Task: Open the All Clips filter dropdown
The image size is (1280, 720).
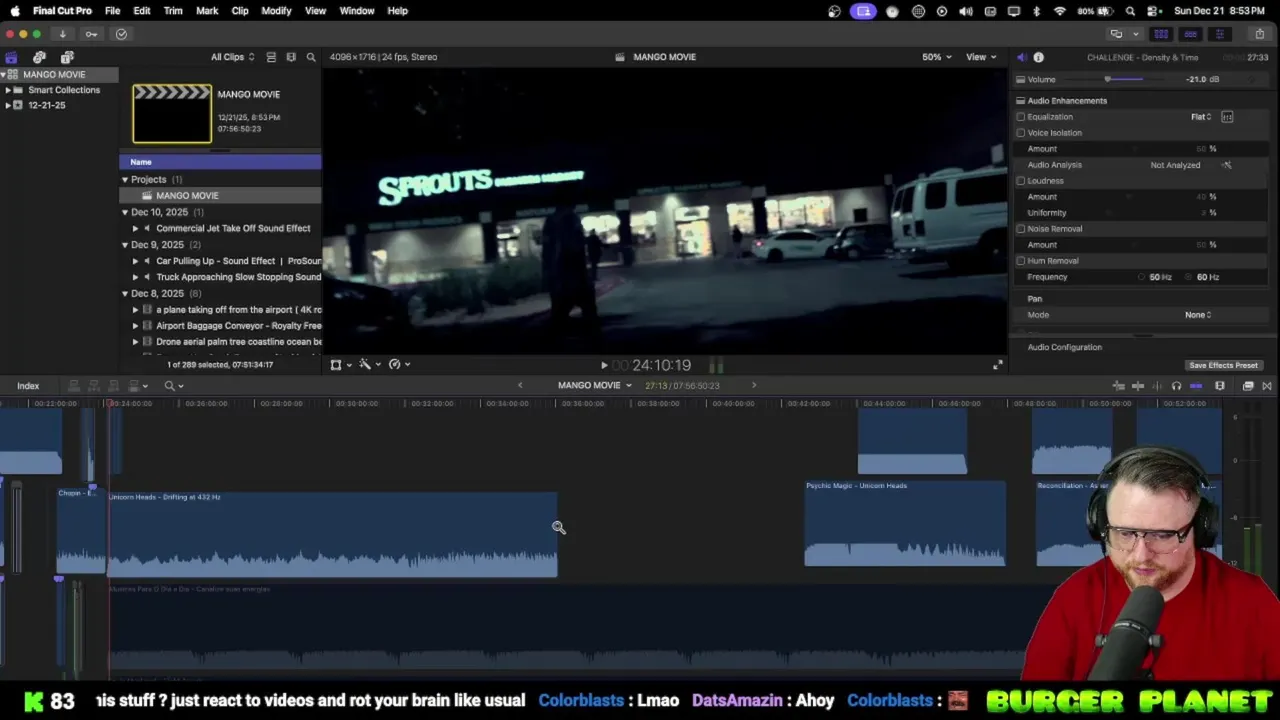Action: pyautogui.click(x=232, y=57)
